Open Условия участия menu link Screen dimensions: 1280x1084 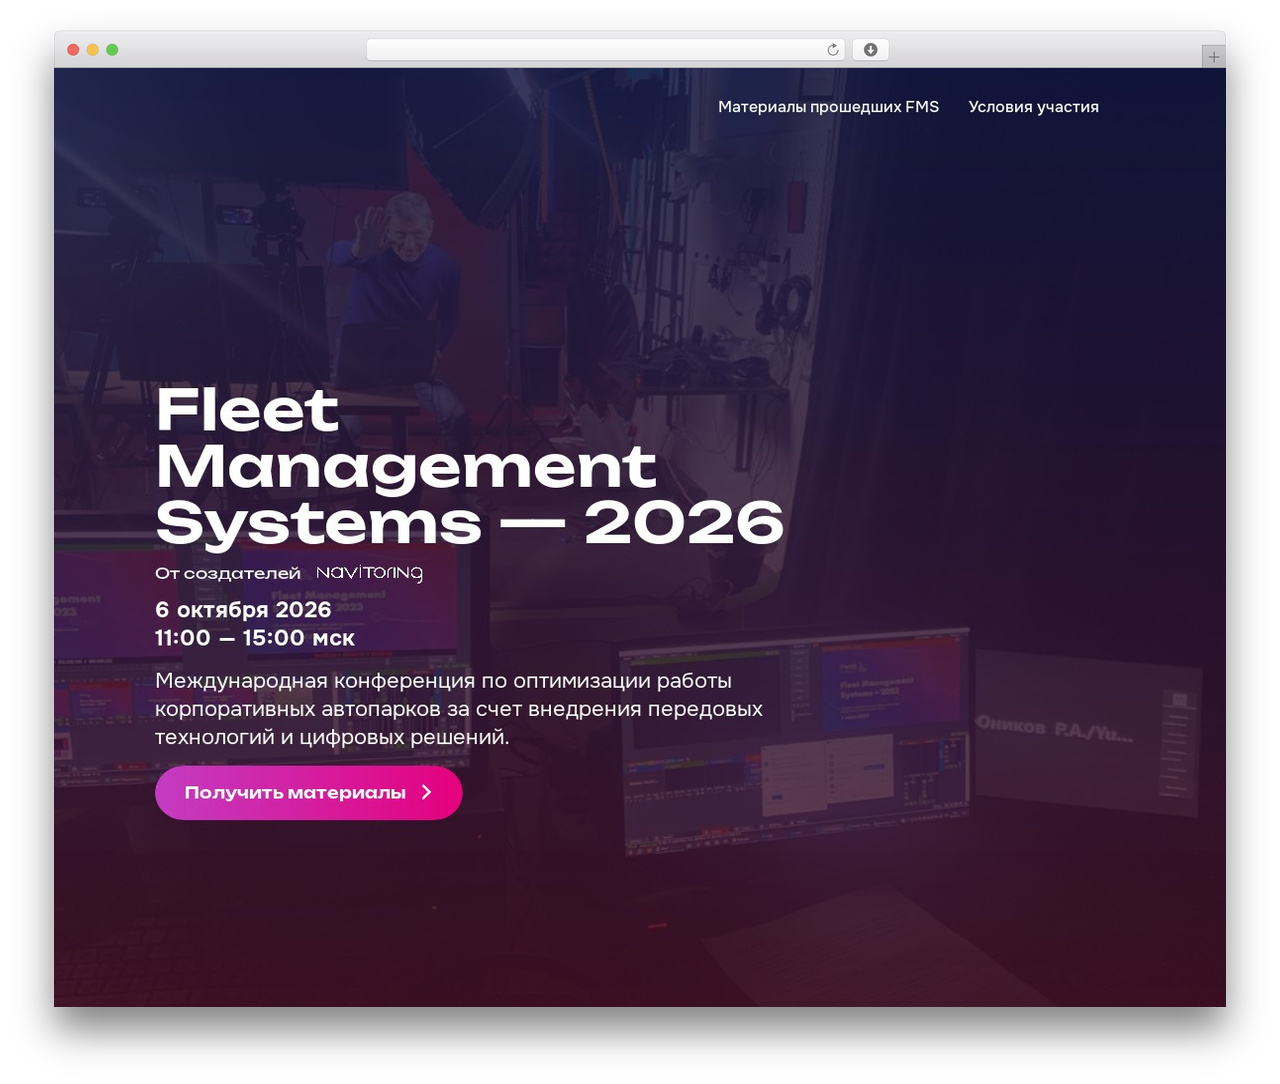click(1033, 107)
